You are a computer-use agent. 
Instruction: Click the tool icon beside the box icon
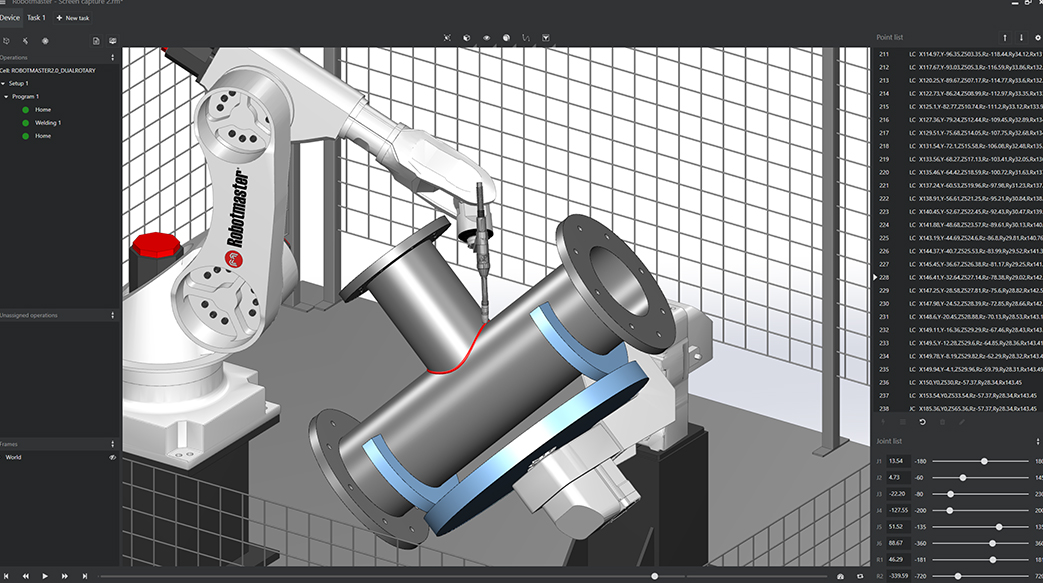[25, 41]
